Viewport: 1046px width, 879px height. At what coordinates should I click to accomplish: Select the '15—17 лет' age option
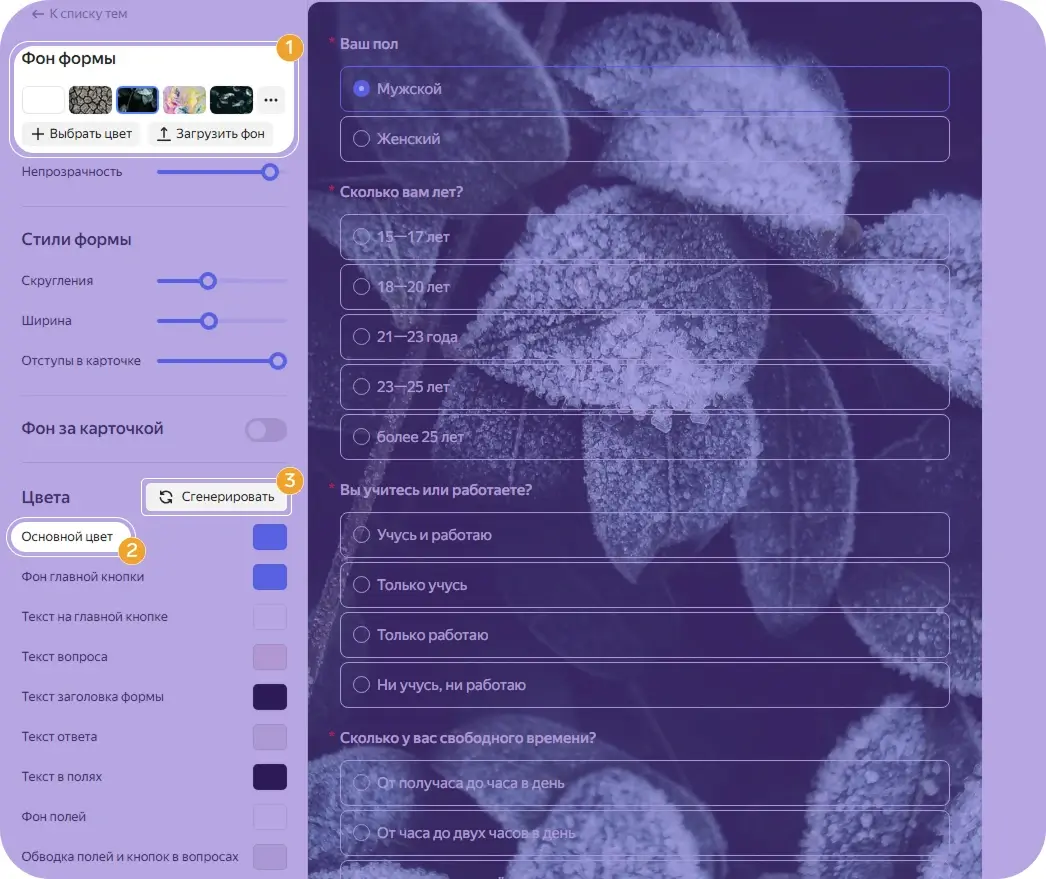[644, 237]
